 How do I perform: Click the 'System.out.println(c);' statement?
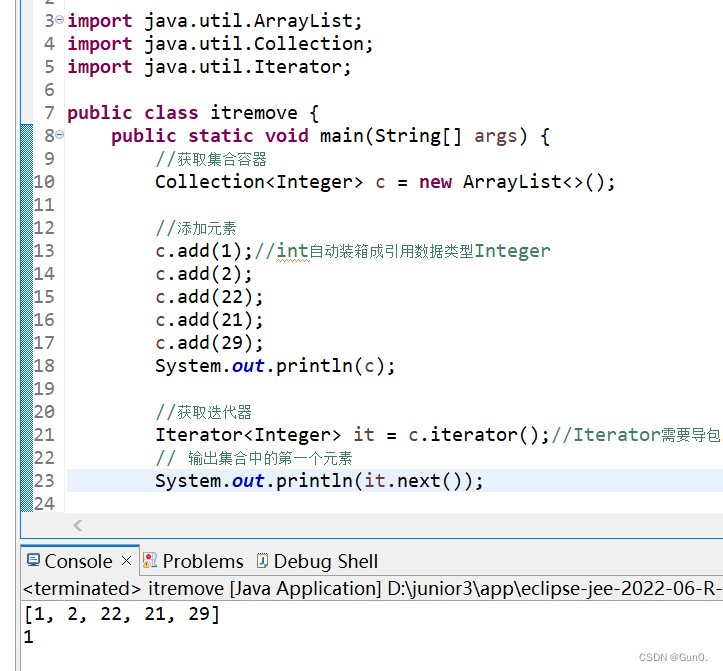point(275,366)
